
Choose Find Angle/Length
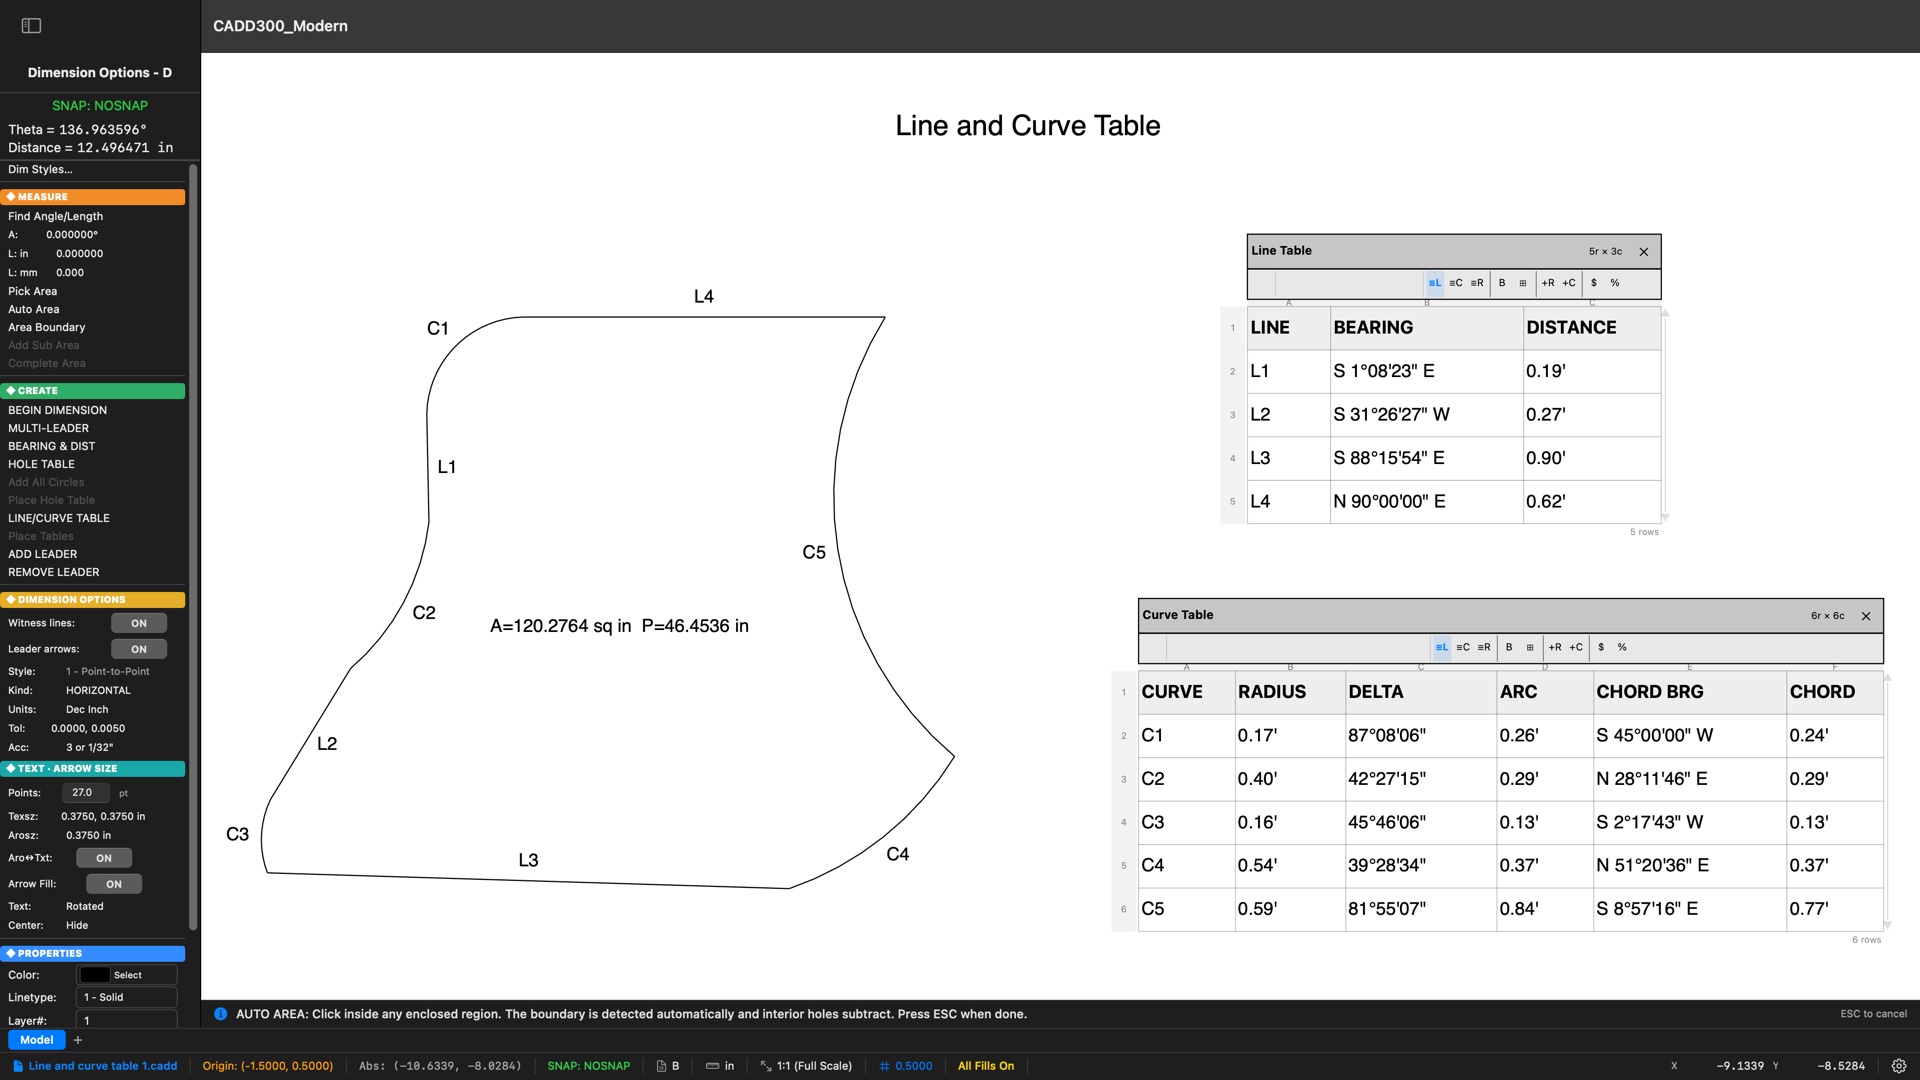click(x=56, y=217)
